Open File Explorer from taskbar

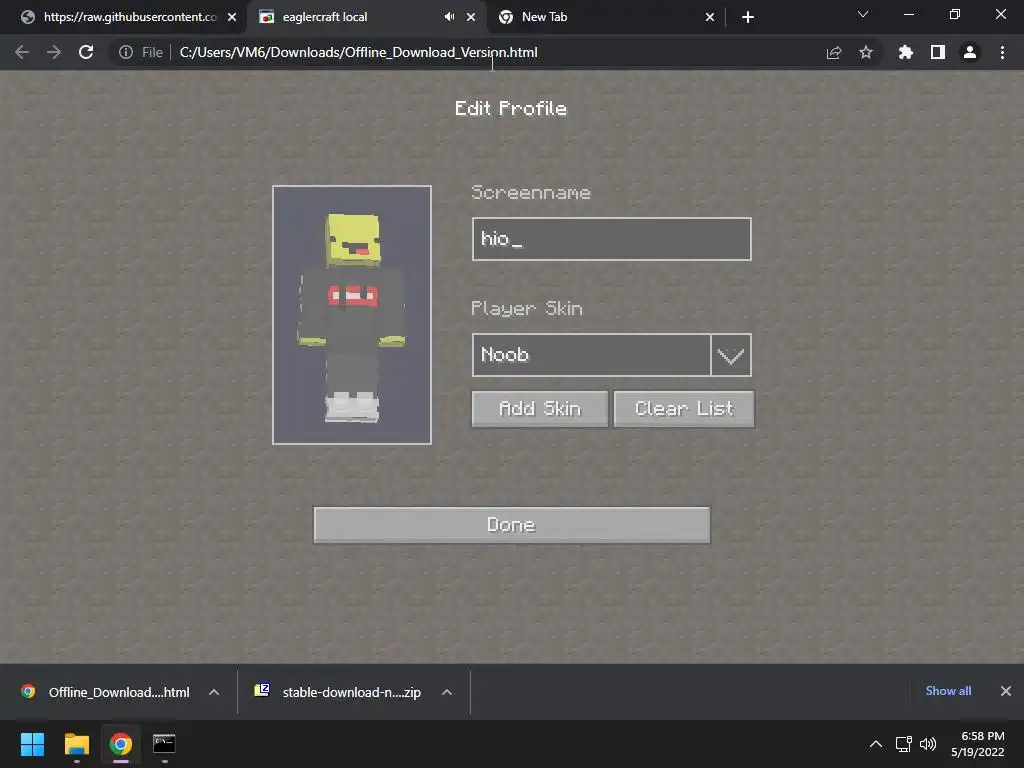(76, 744)
